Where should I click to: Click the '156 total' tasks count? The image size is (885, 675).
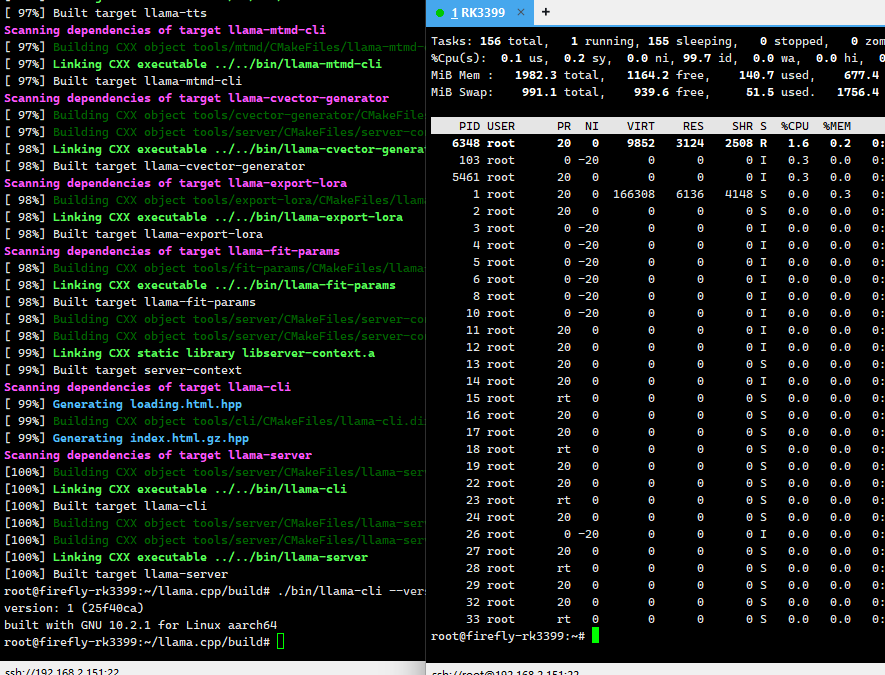point(514,41)
